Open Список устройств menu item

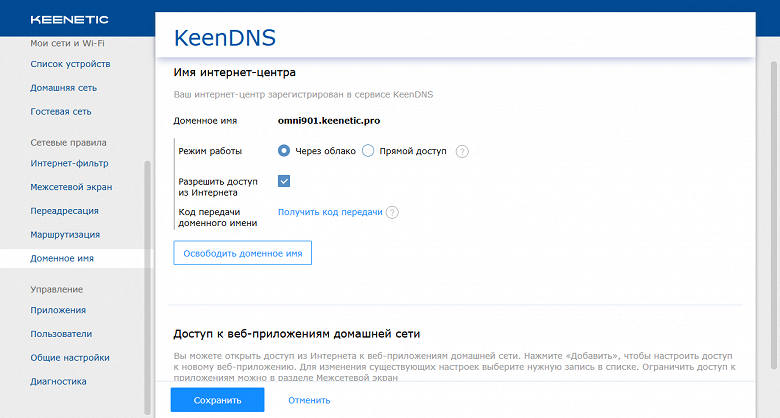pos(70,64)
